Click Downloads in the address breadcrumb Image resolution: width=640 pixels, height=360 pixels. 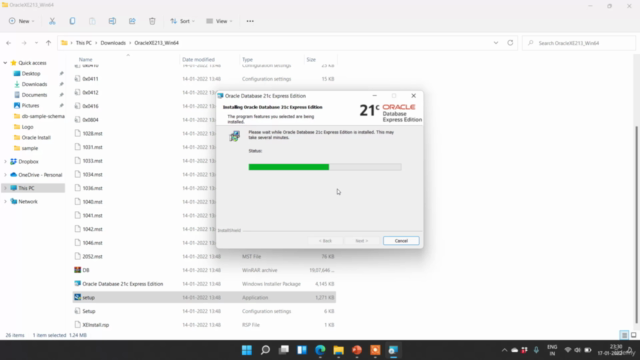click(113, 43)
